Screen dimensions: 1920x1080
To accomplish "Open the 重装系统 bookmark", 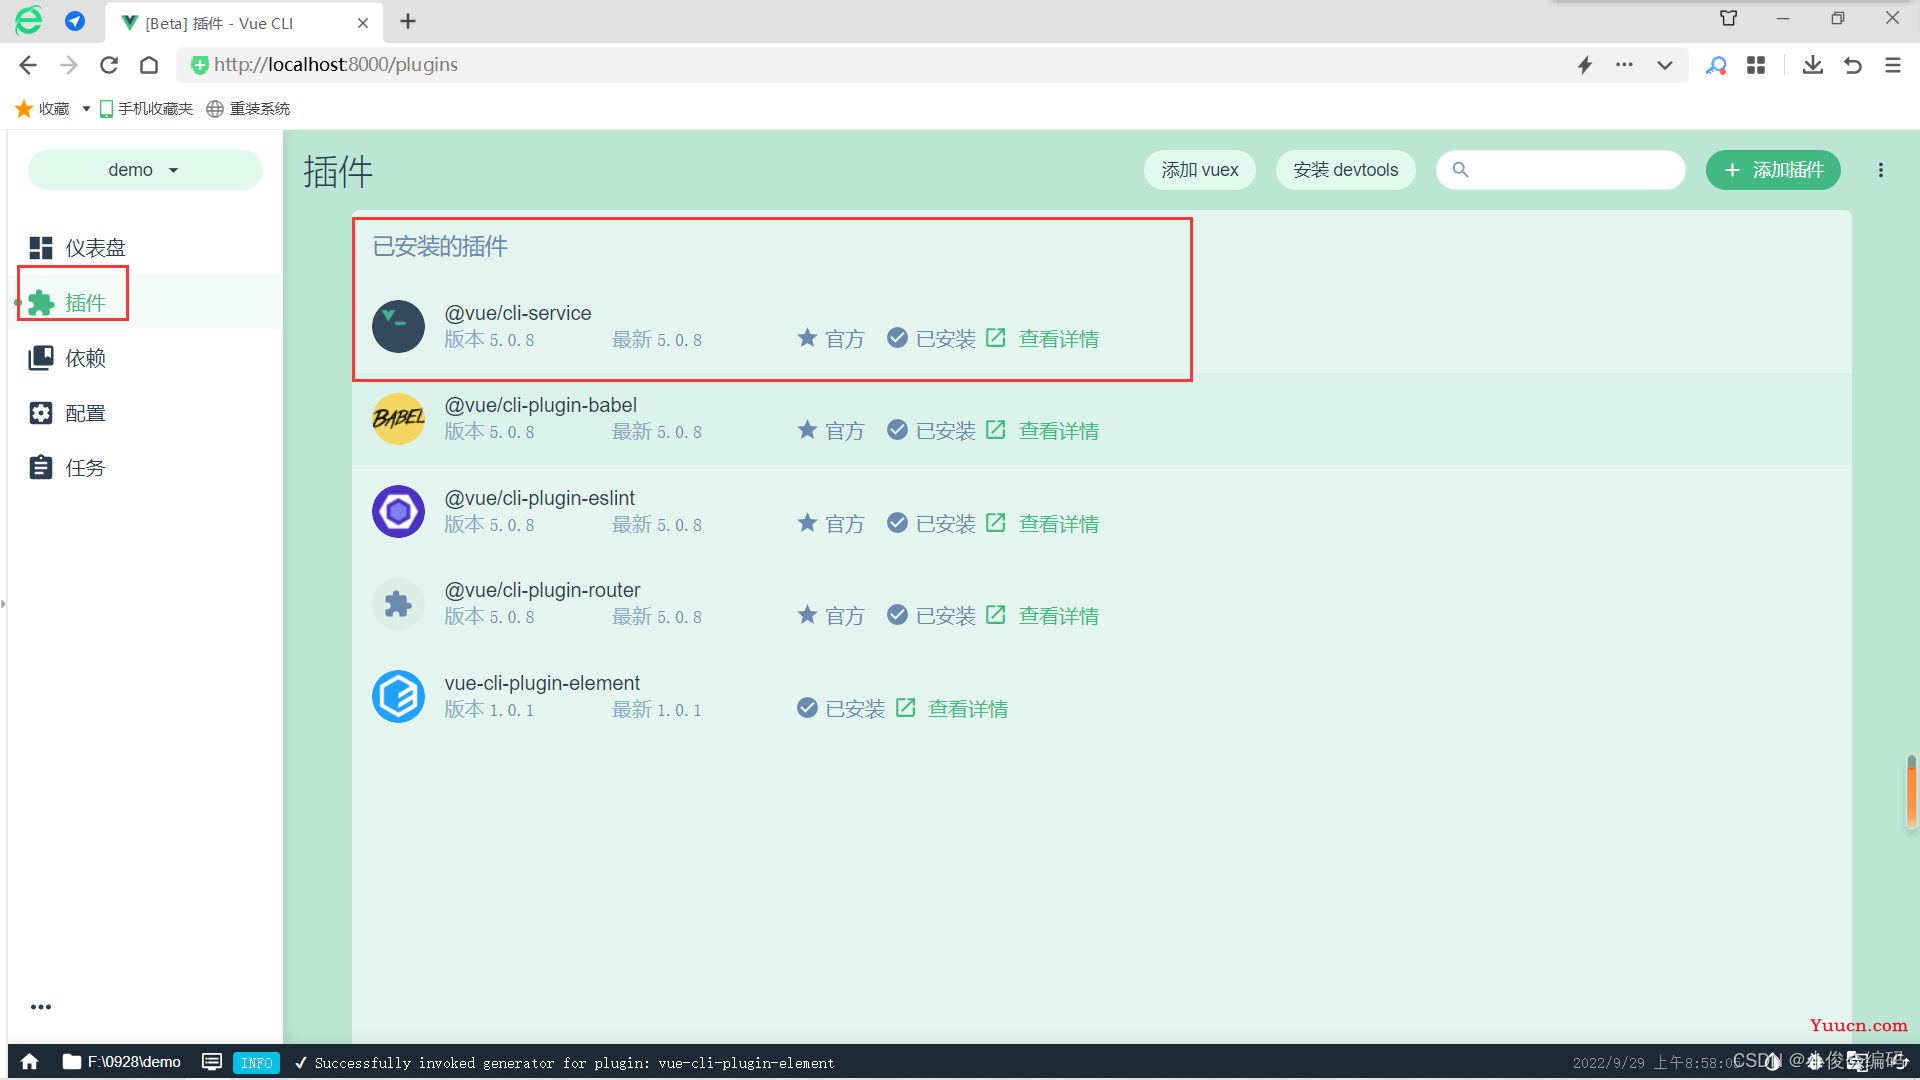I will pos(248,109).
